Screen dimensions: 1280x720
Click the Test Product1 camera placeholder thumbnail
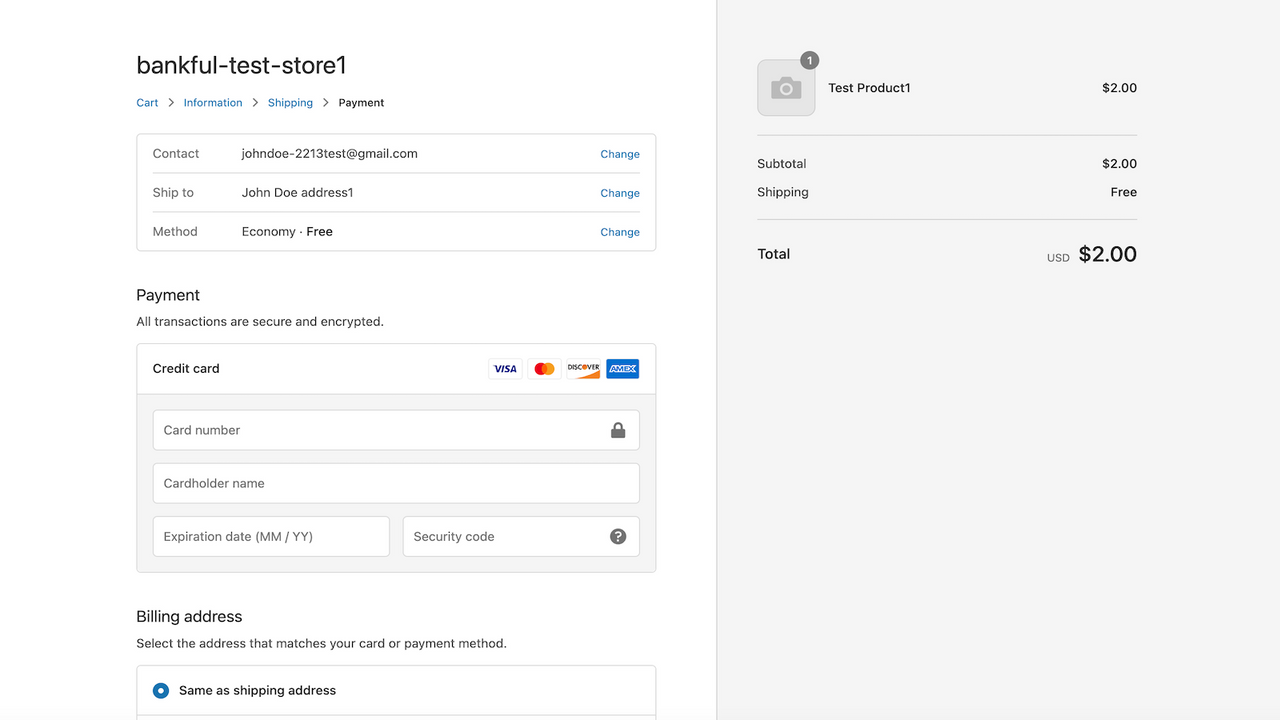coord(786,88)
